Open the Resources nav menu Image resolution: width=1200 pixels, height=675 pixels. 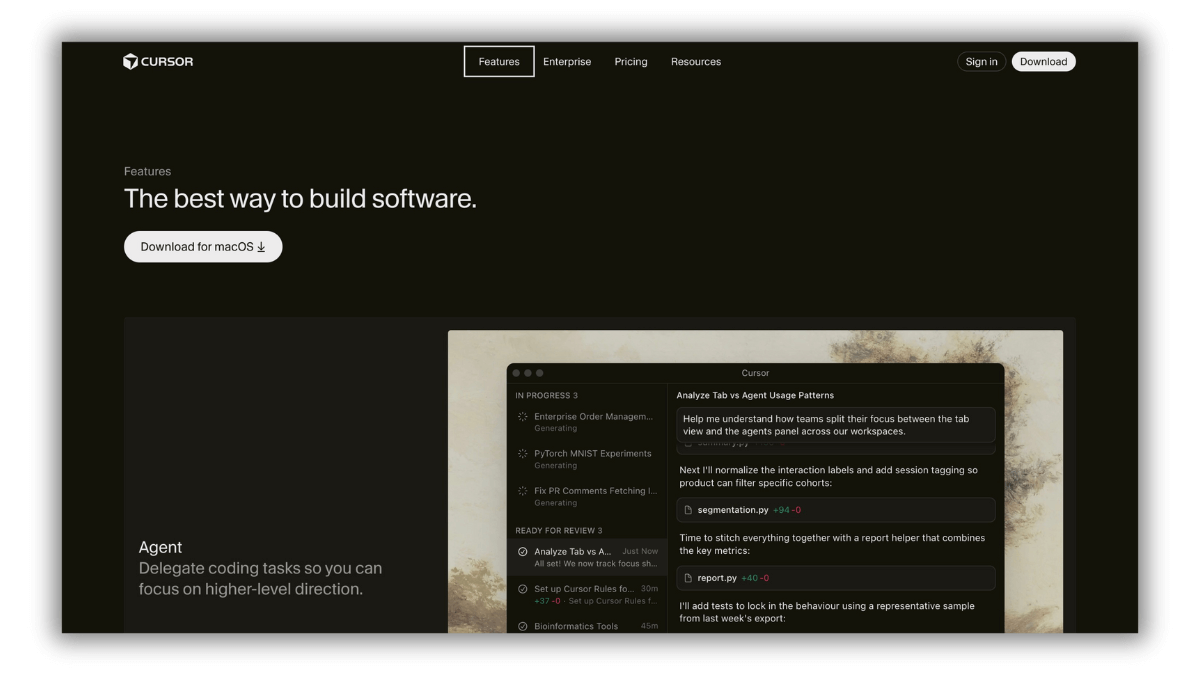(x=696, y=62)
